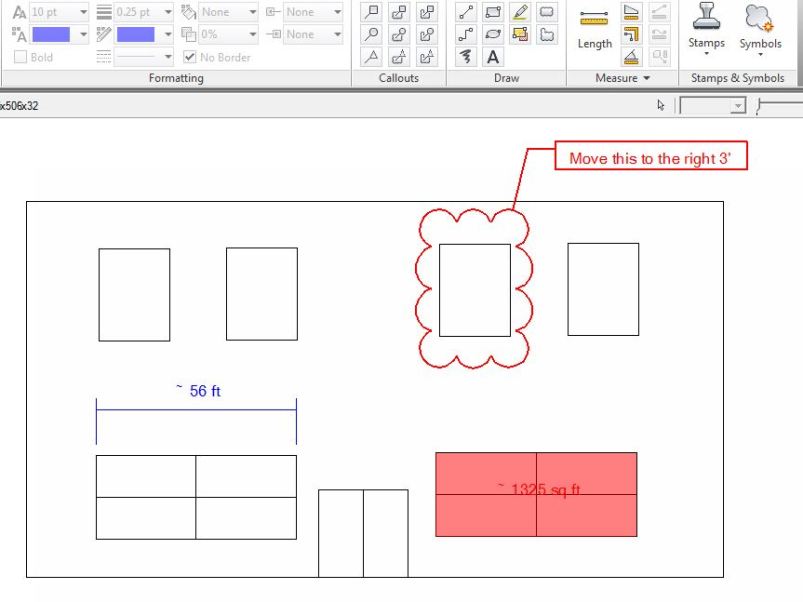This screenshot has width=803, height=602.
Task: Select the red revision cloud markup
Action: (474, 288)
